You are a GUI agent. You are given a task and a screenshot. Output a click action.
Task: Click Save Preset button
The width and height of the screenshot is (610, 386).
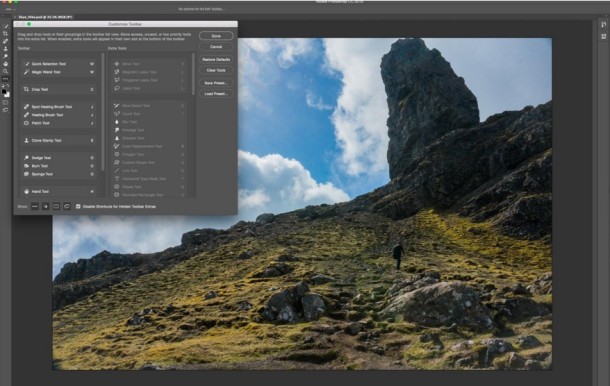(x=216, y=83)
